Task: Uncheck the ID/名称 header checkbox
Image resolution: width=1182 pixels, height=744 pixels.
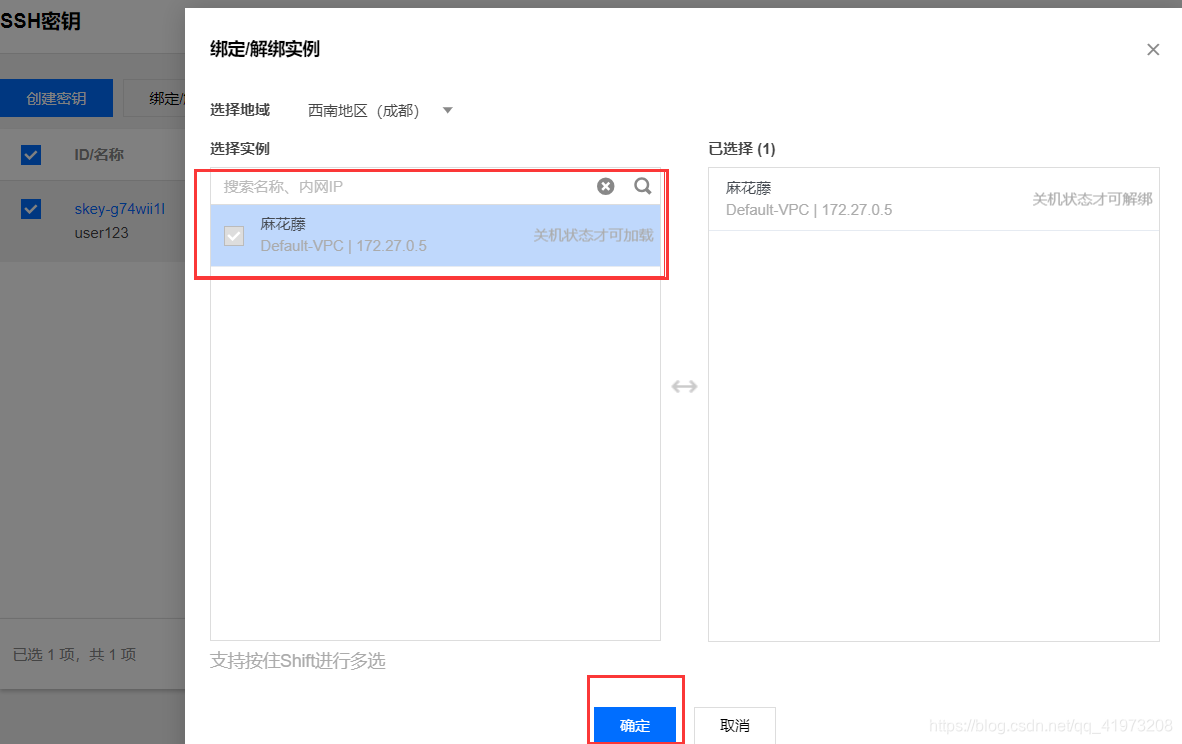Action: coord(31,155)
